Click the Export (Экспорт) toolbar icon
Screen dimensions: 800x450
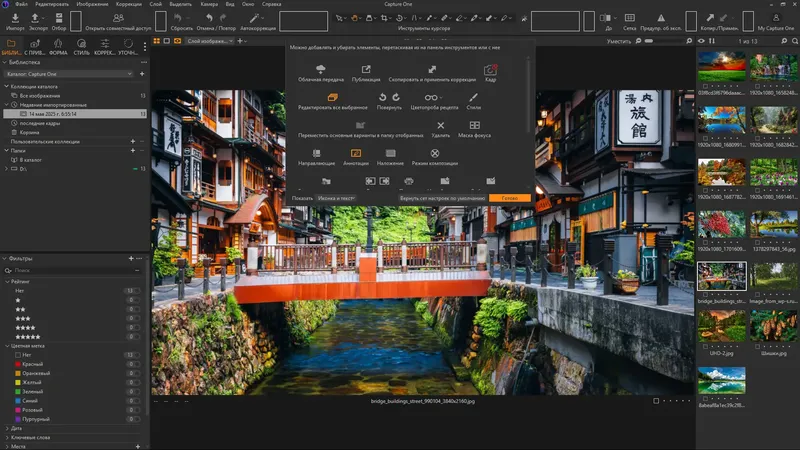[37, 18]
